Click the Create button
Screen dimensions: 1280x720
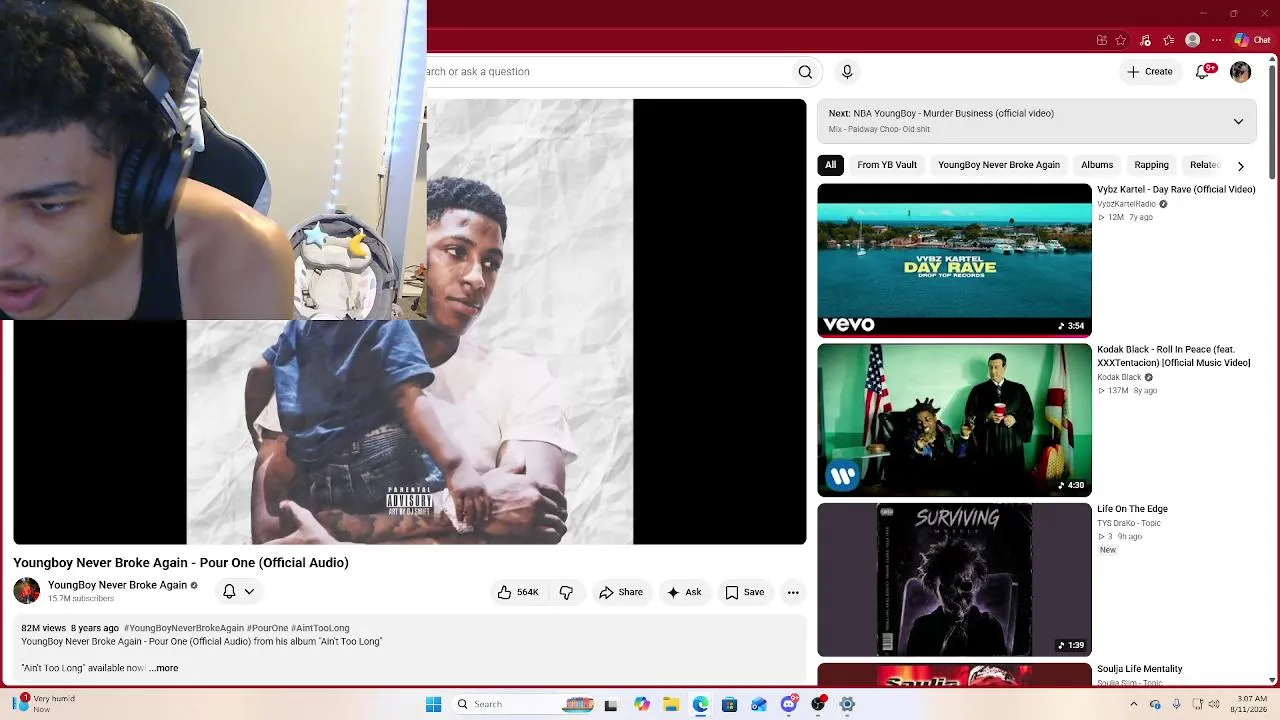(1150, 72)
